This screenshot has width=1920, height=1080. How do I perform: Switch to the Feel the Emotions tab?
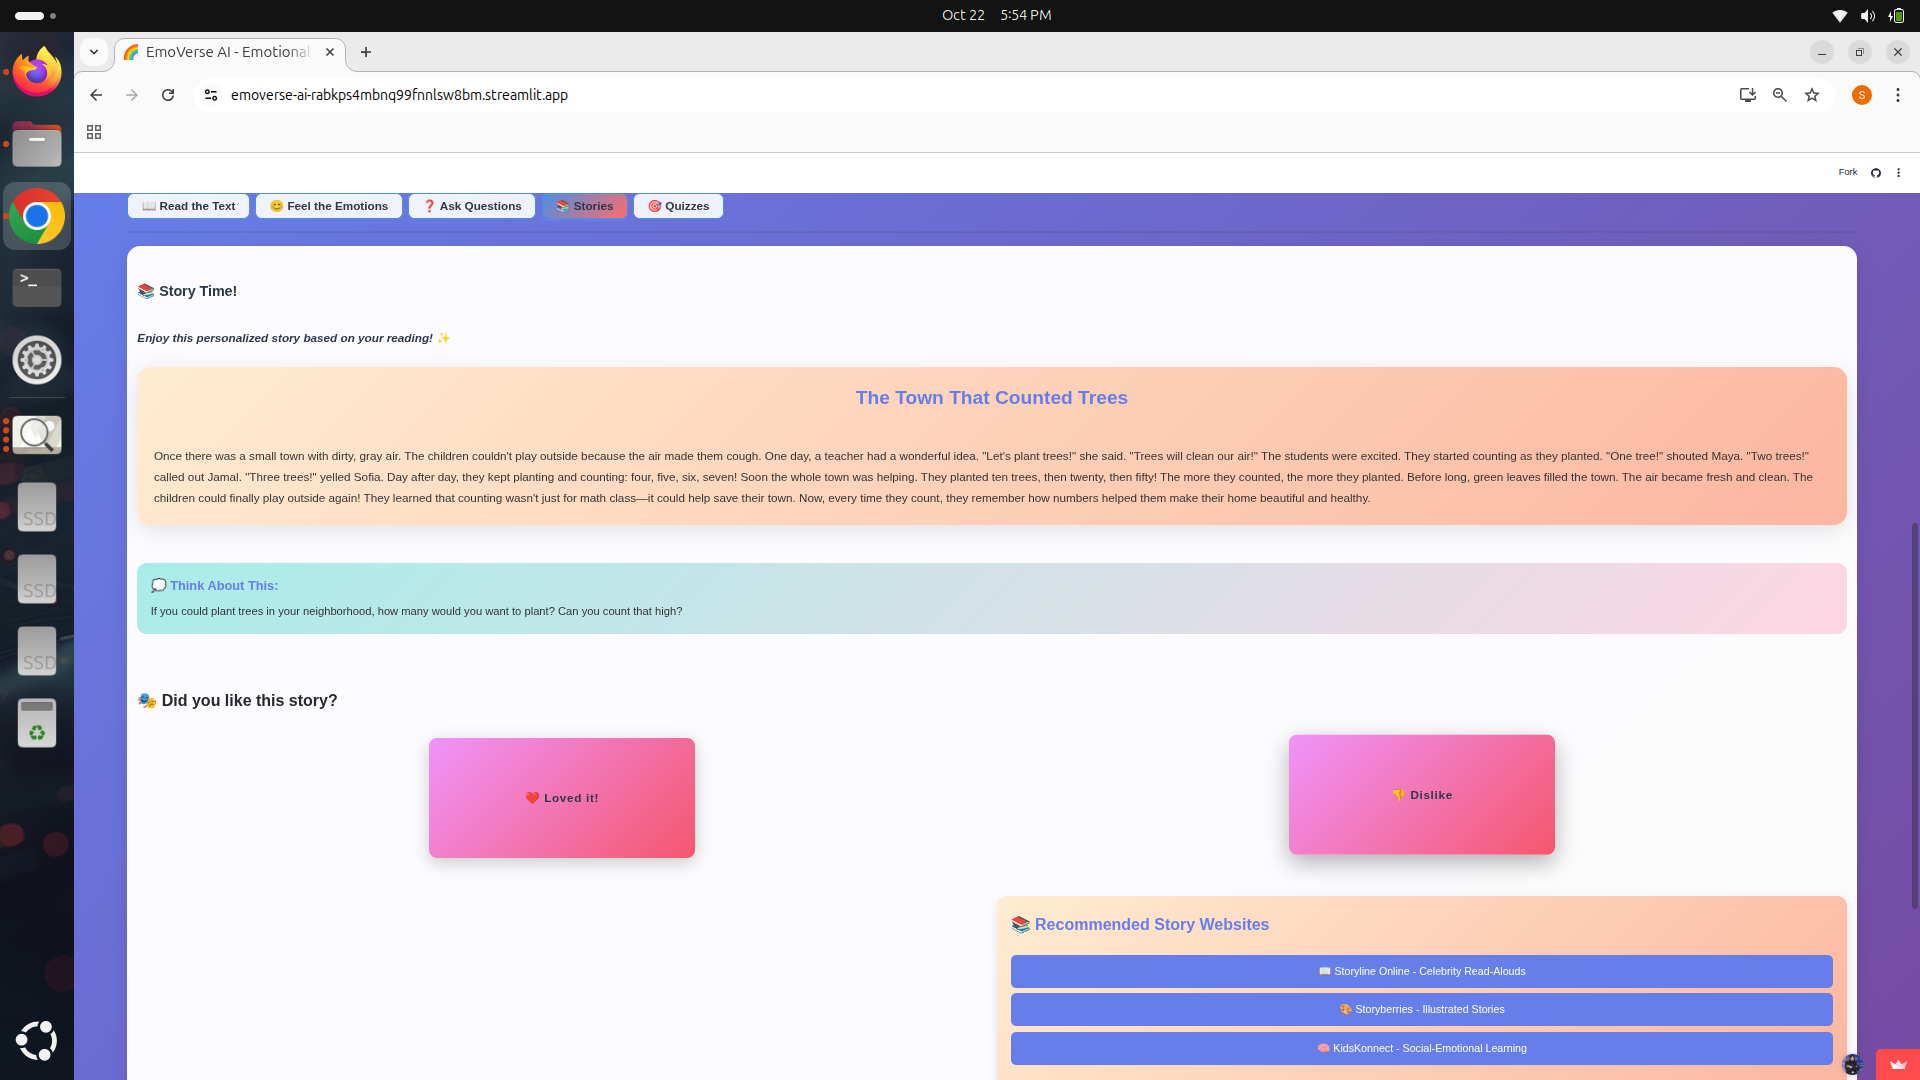329,206
